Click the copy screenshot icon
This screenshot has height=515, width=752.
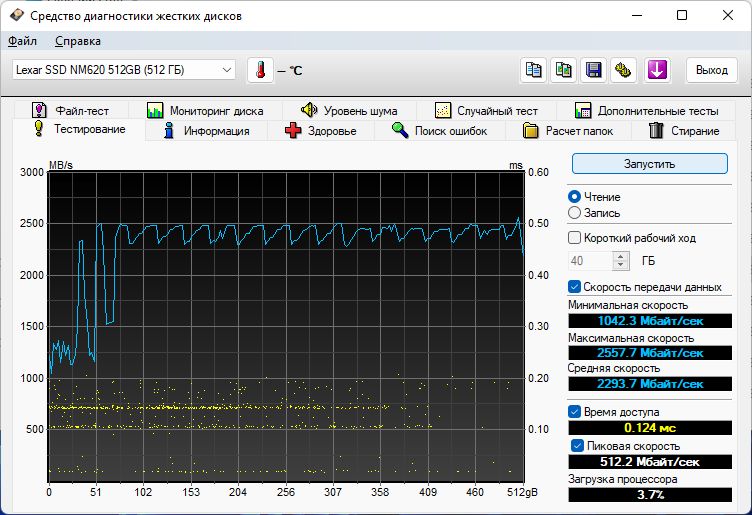(565, 70)
